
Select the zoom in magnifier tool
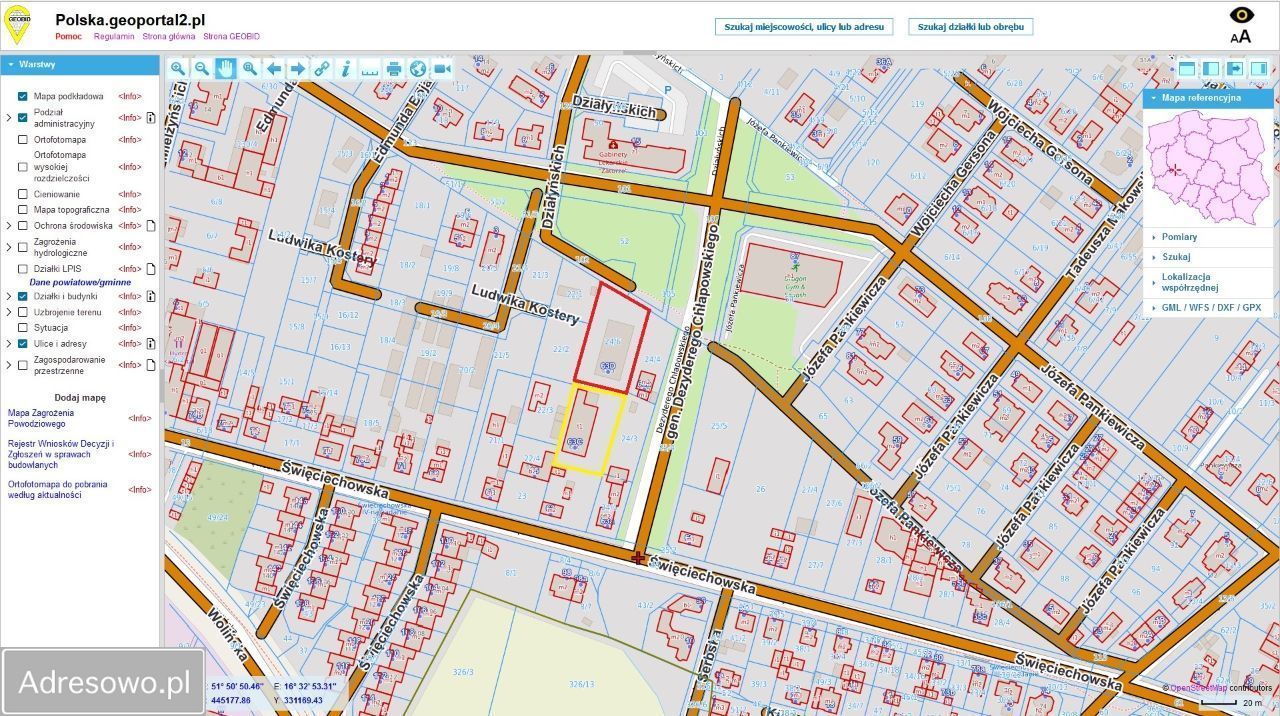point(178,69)
